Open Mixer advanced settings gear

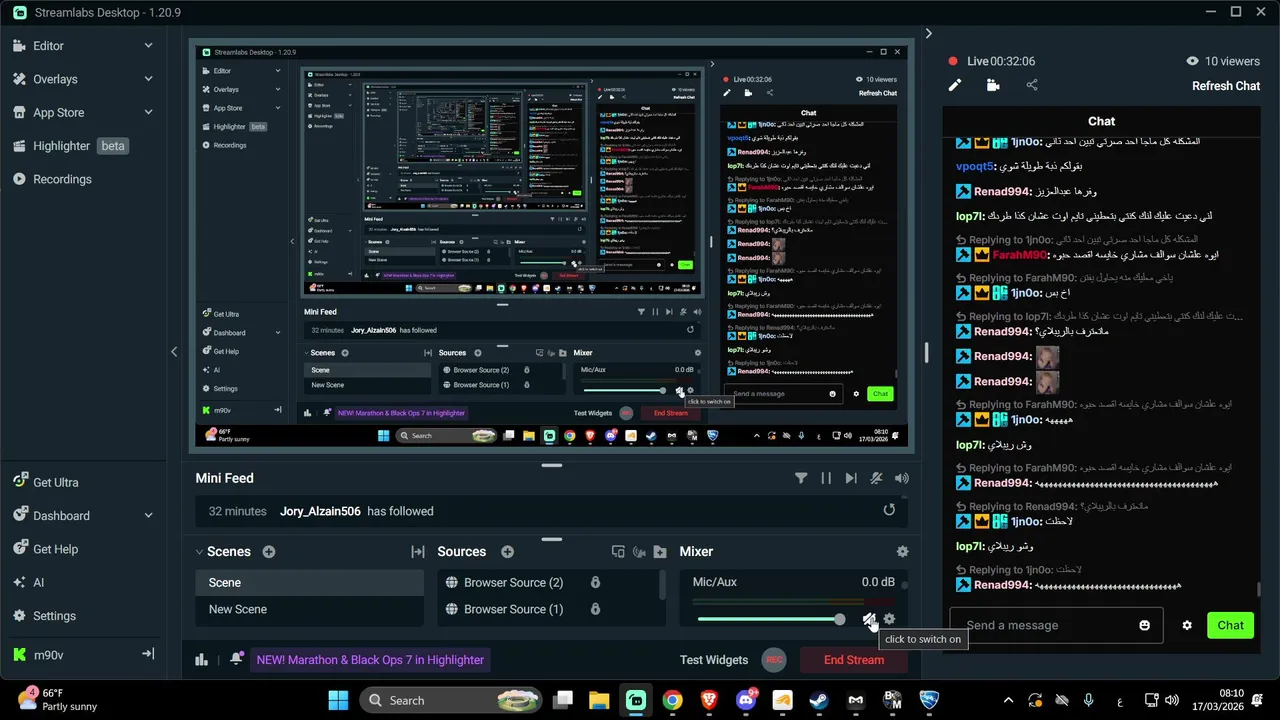tap(903, 551)
